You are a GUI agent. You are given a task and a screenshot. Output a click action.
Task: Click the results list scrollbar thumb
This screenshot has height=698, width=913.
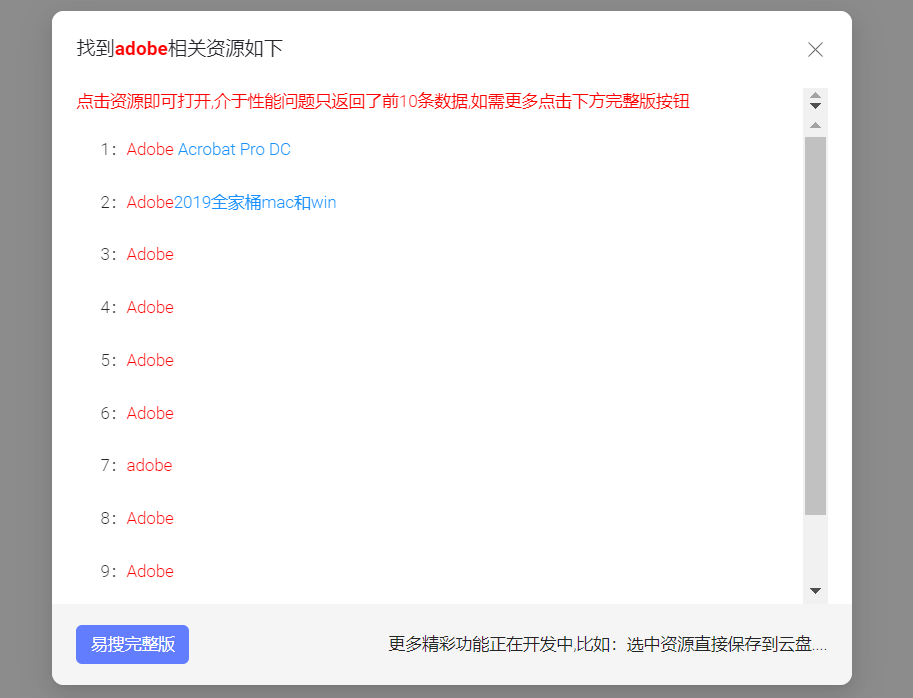tap(815, 326)
